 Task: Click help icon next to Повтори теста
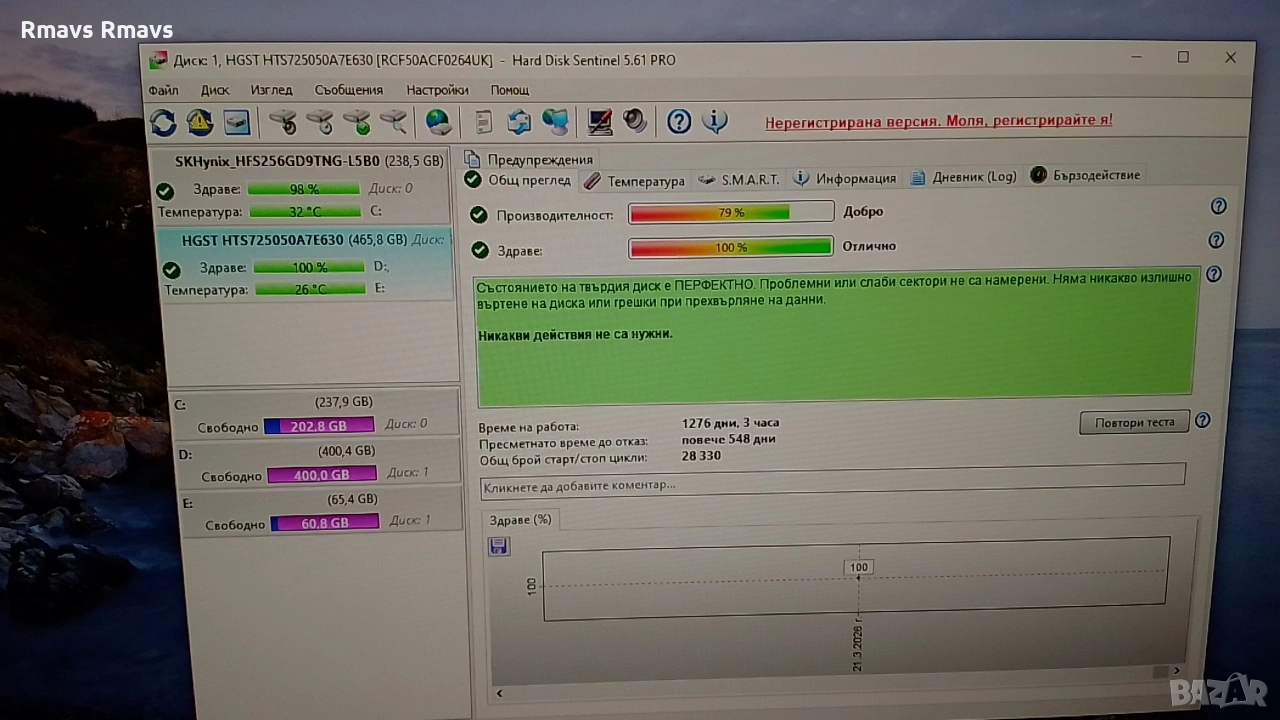coord(1202,421)
